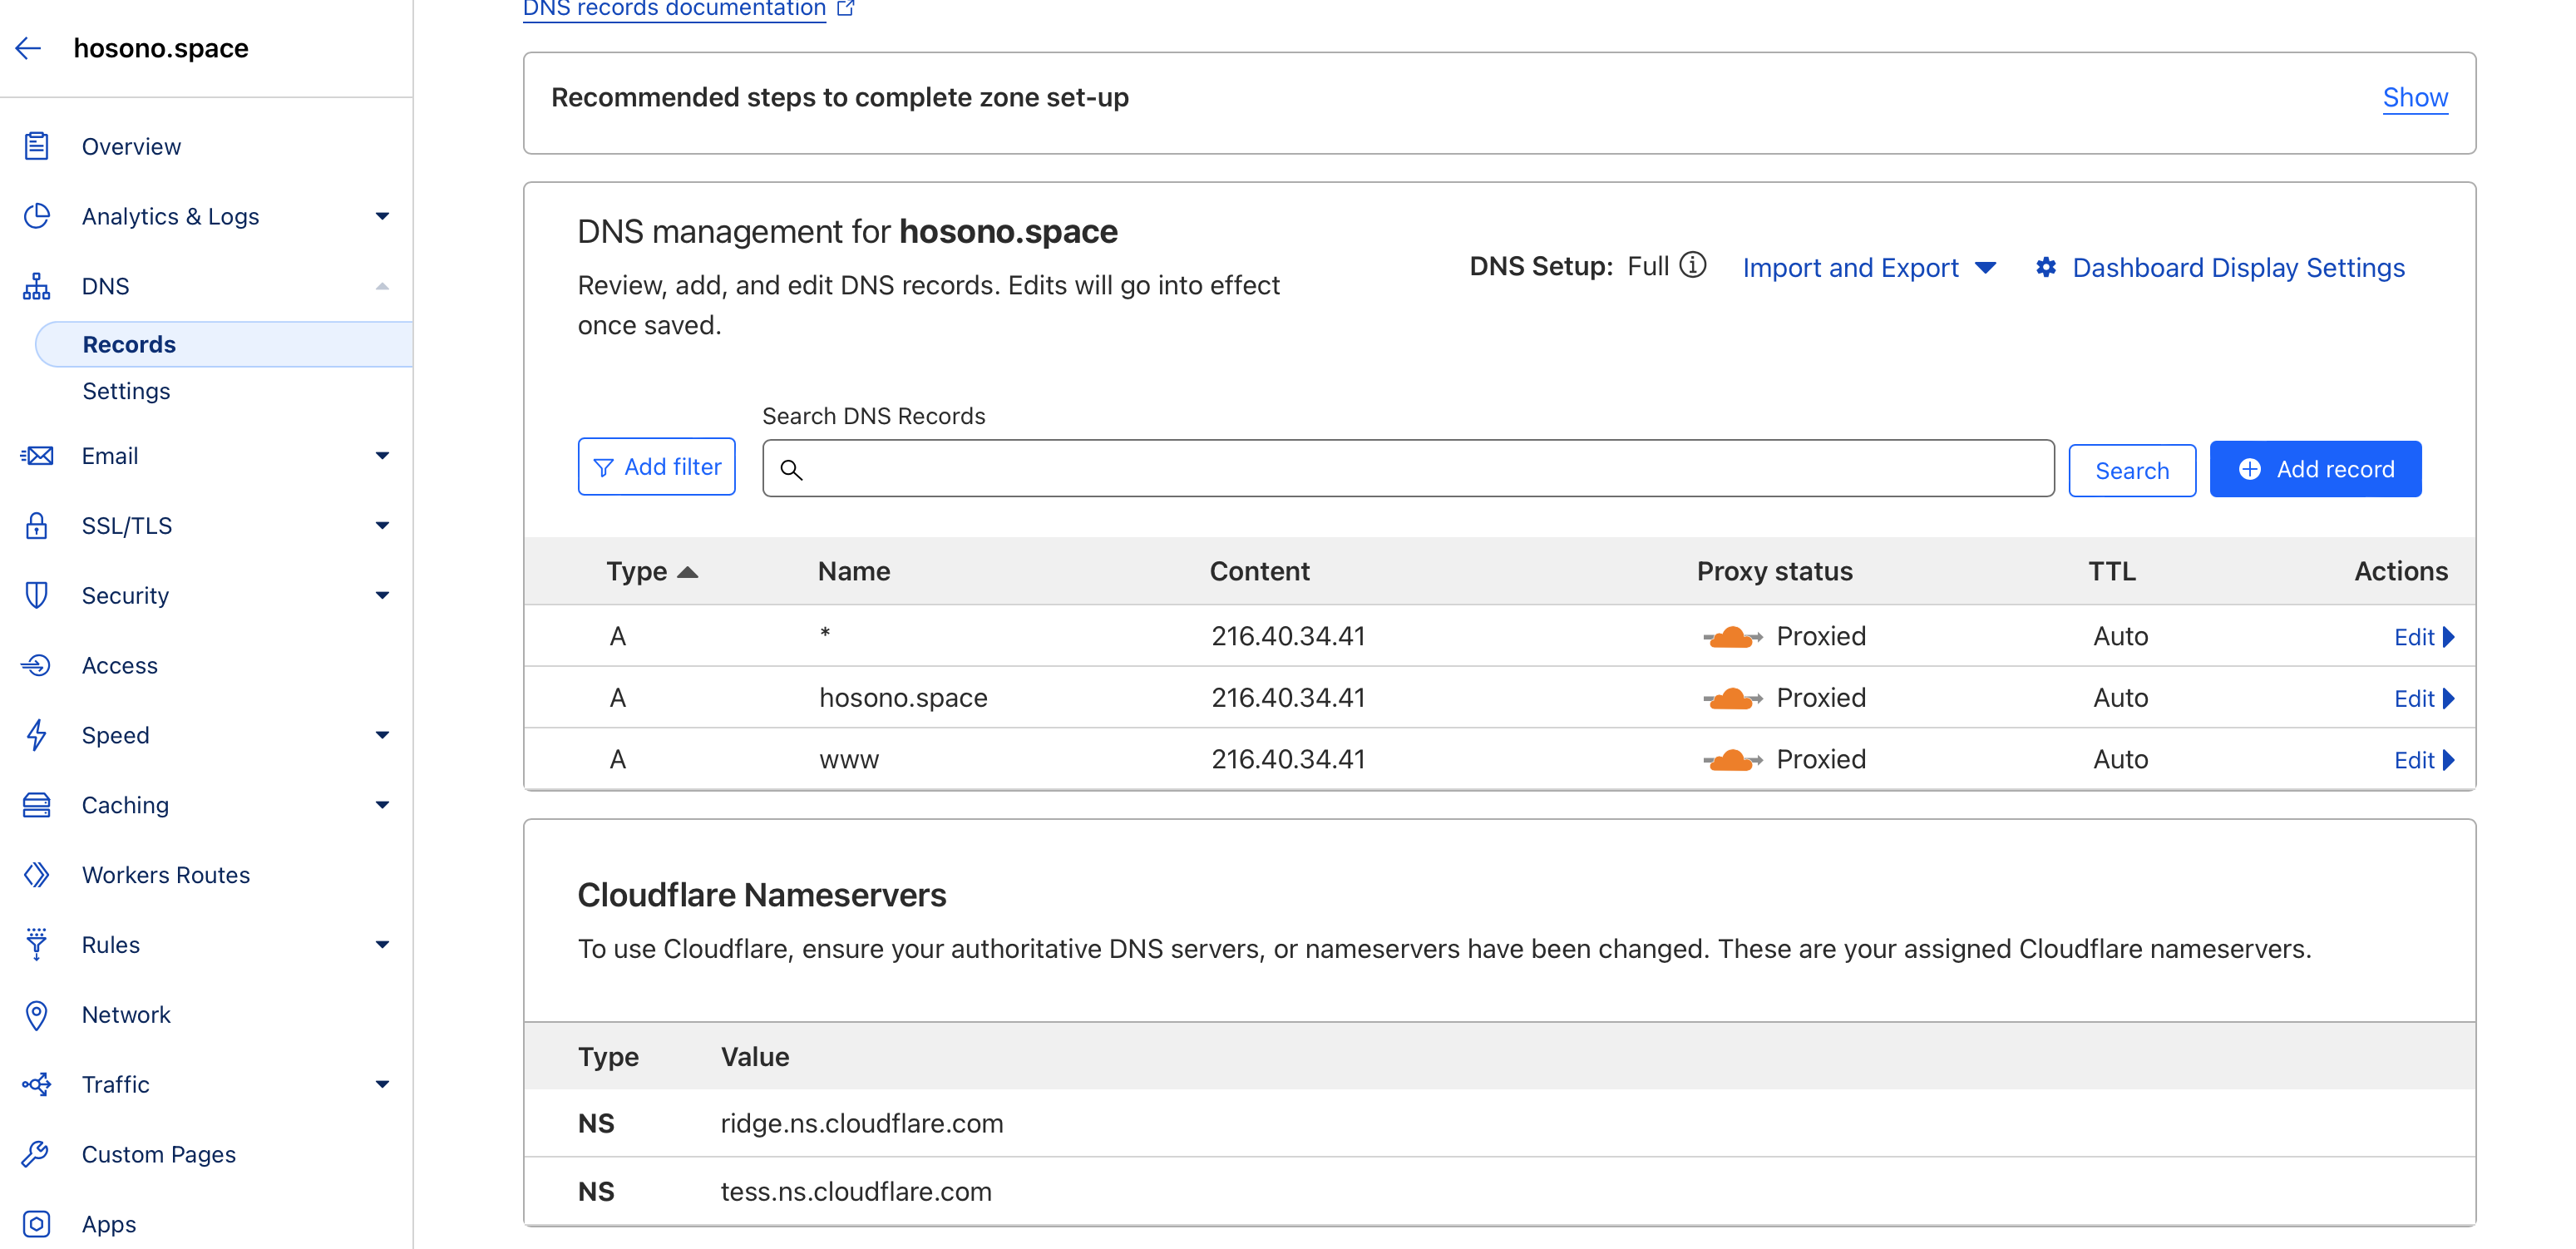Edit the www A record
Image resolution: width=2576 pixels, height=1249 pixels.
2424,760
